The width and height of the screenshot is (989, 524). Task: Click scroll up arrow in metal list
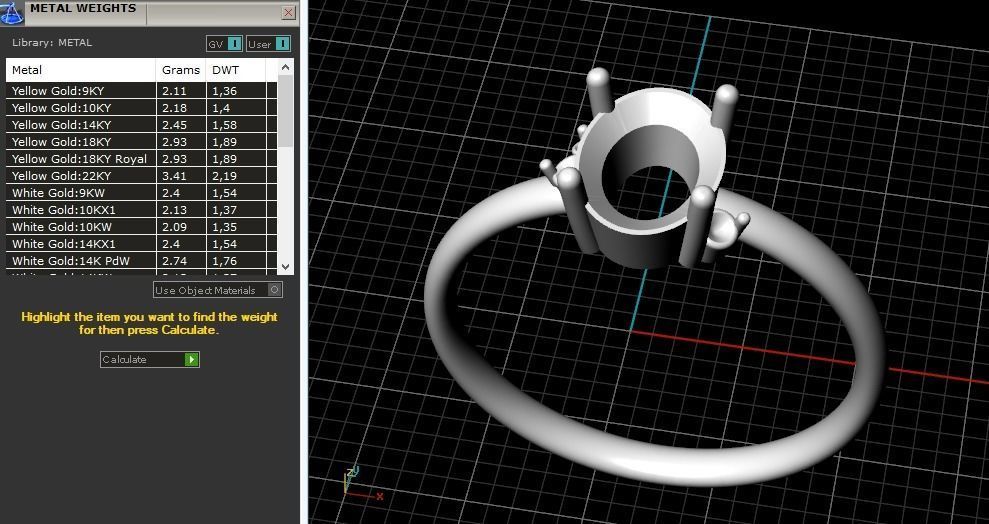coord(285,67)
